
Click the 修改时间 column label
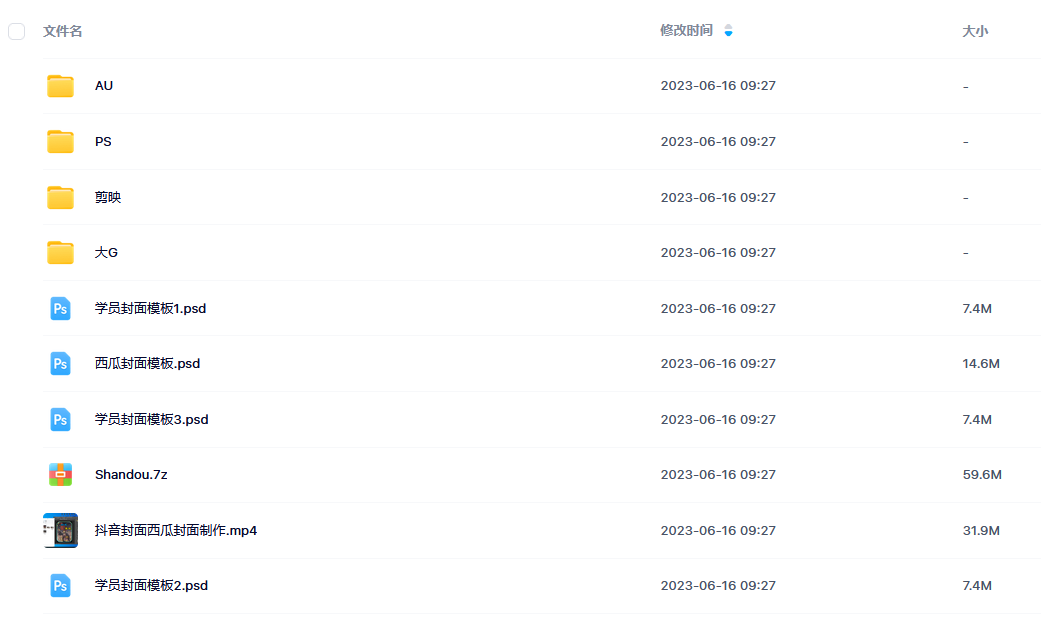click(686, 31)
